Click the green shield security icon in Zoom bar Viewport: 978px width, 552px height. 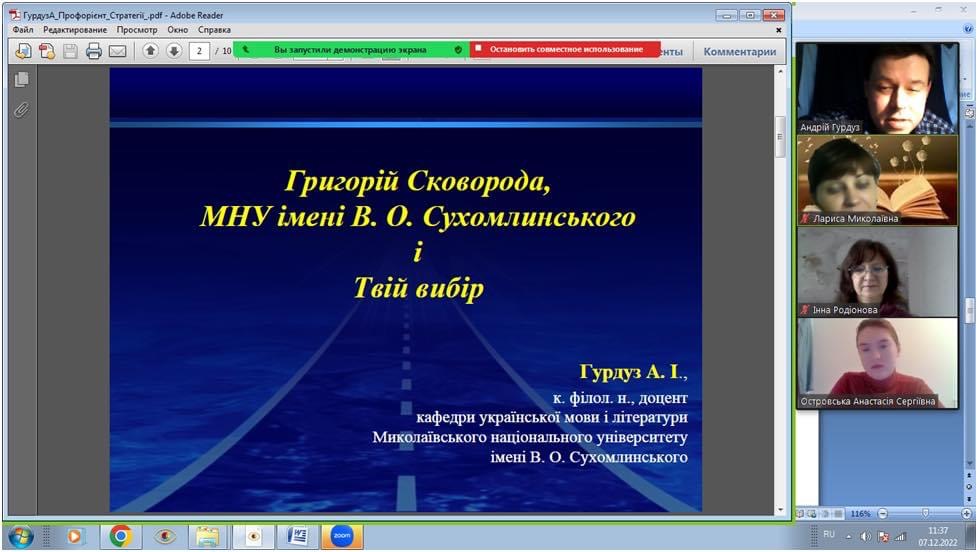point(458,49)
